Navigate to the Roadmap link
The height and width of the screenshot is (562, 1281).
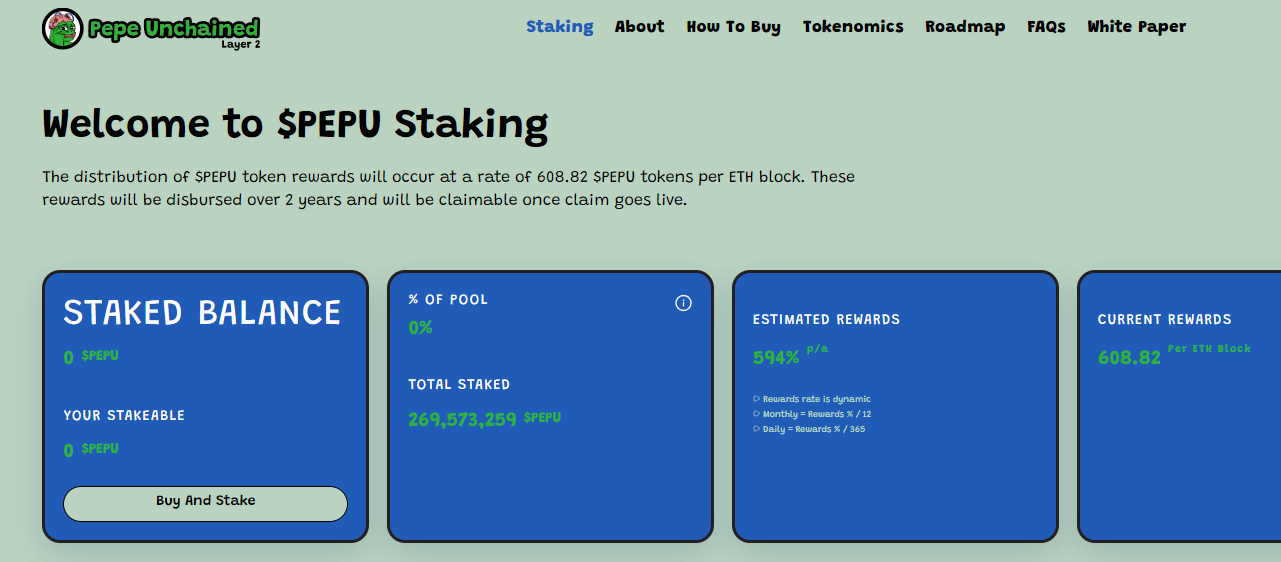tap(964, 27)
